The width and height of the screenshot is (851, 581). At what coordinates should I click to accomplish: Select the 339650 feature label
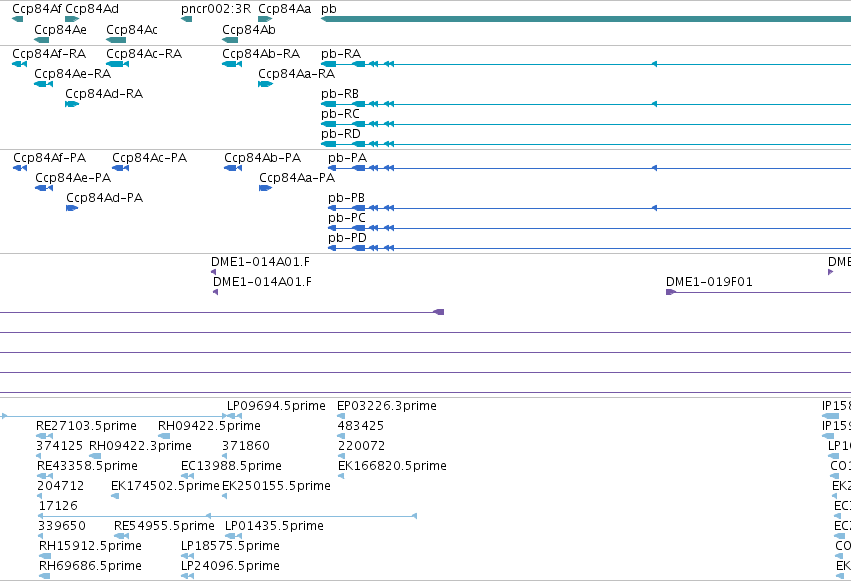(x=62, y=526)
